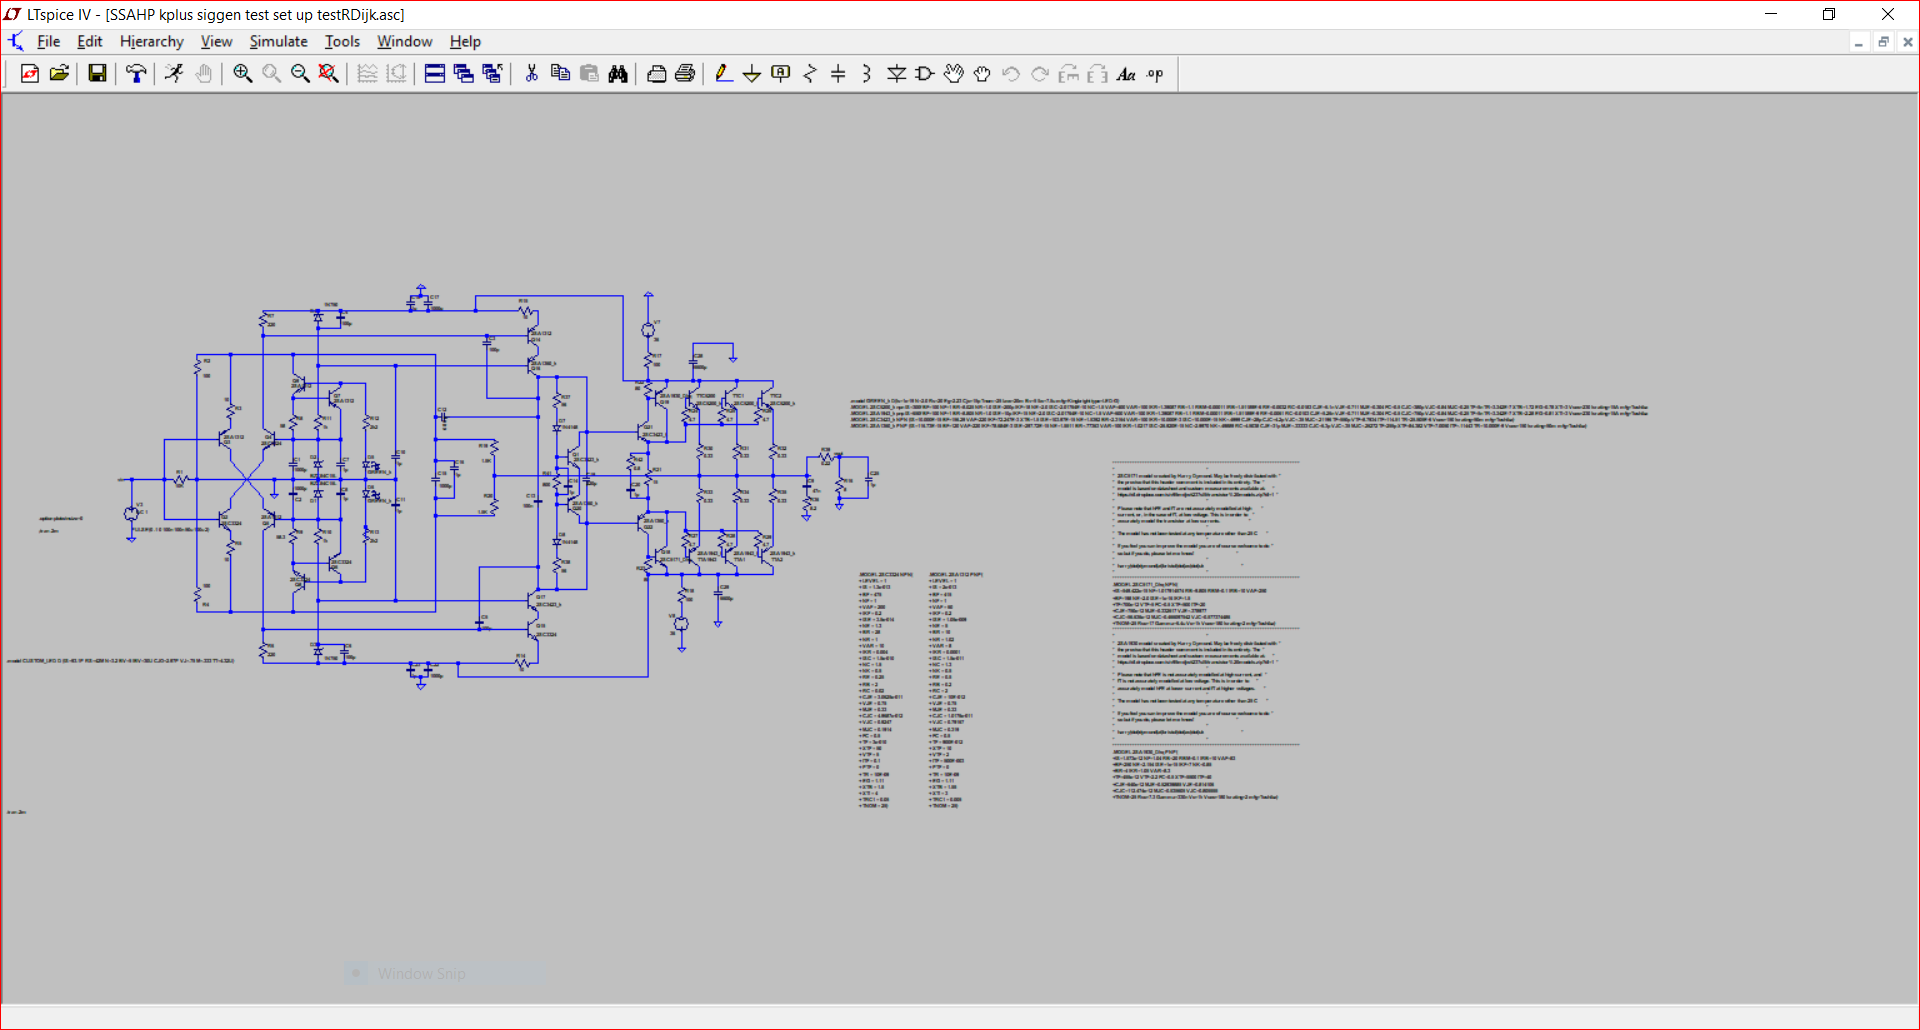
Task: Open the View menu
Action: 216,42
